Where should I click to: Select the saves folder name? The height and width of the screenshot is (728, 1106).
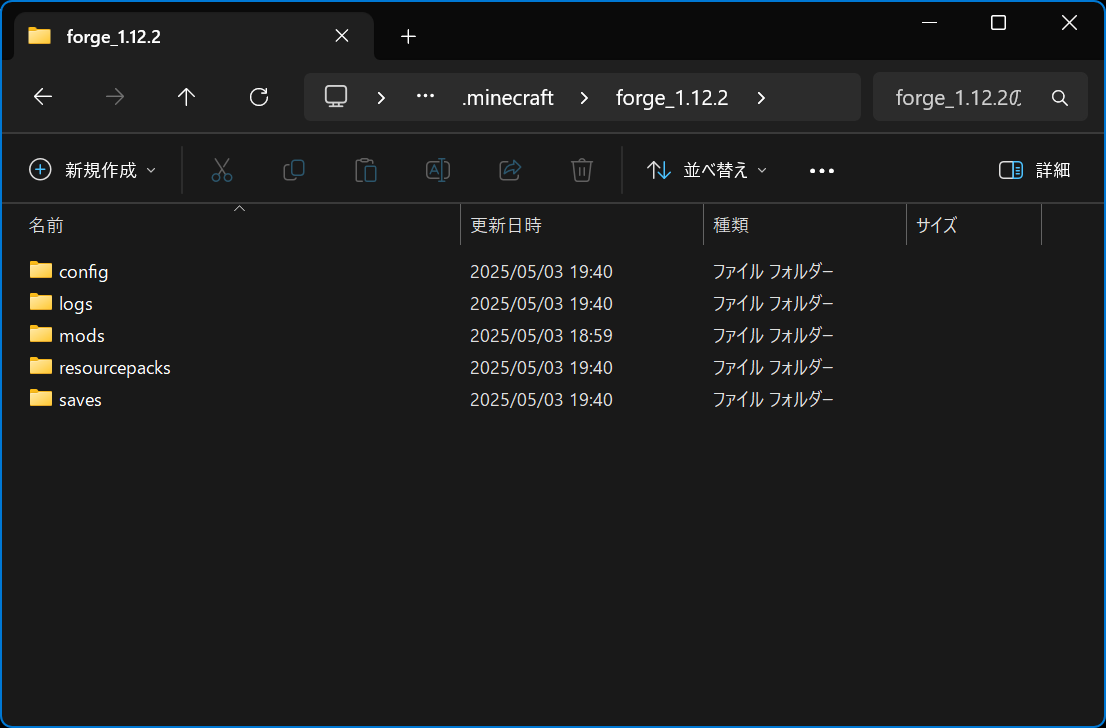(x=80, y=400)
